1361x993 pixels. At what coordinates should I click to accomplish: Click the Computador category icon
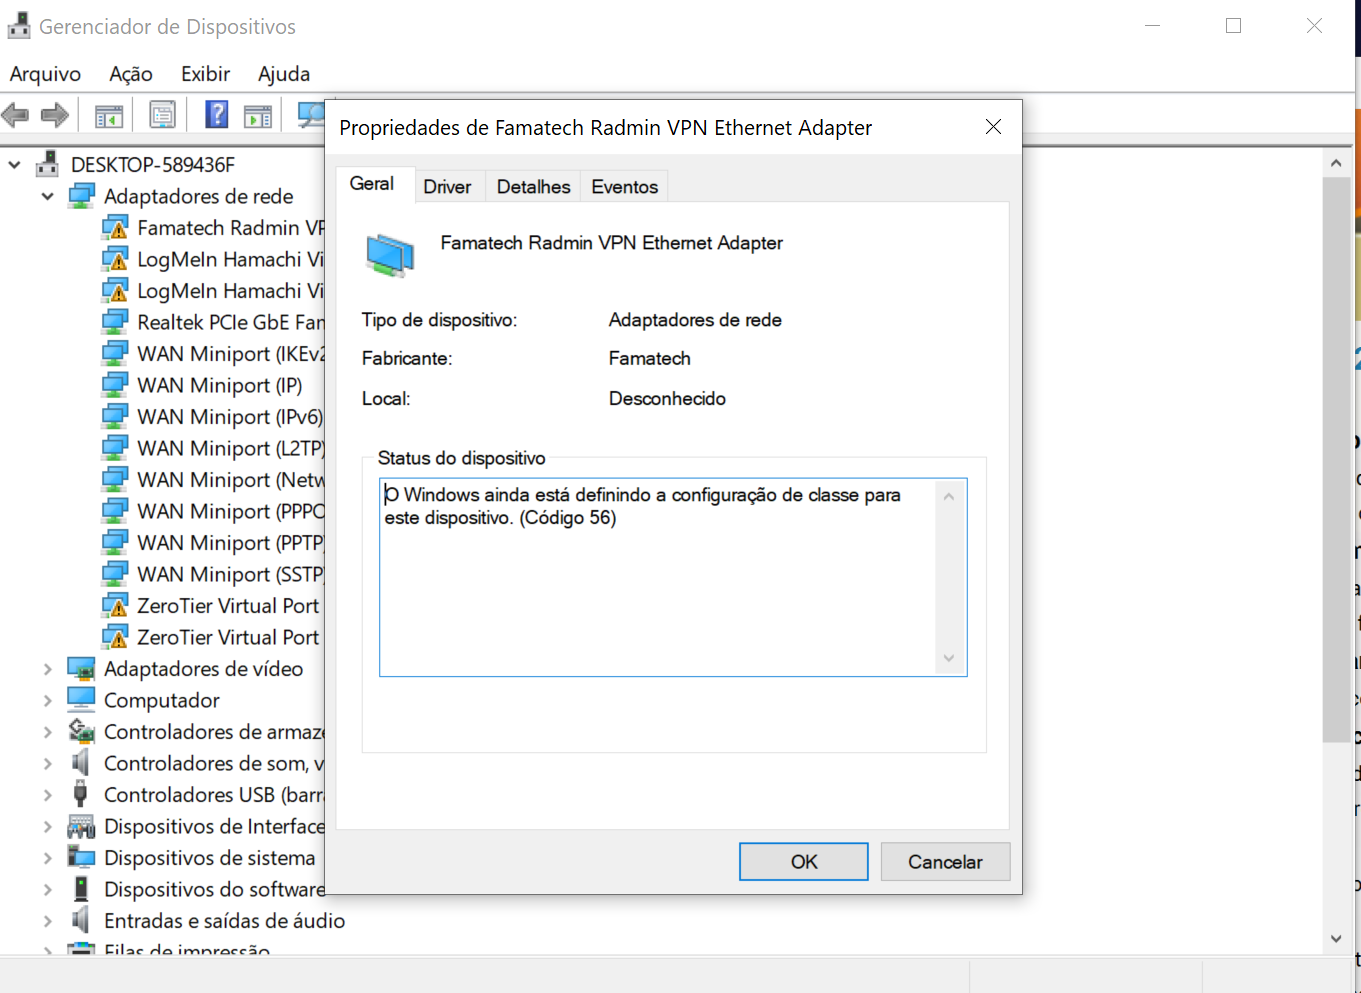81,700
